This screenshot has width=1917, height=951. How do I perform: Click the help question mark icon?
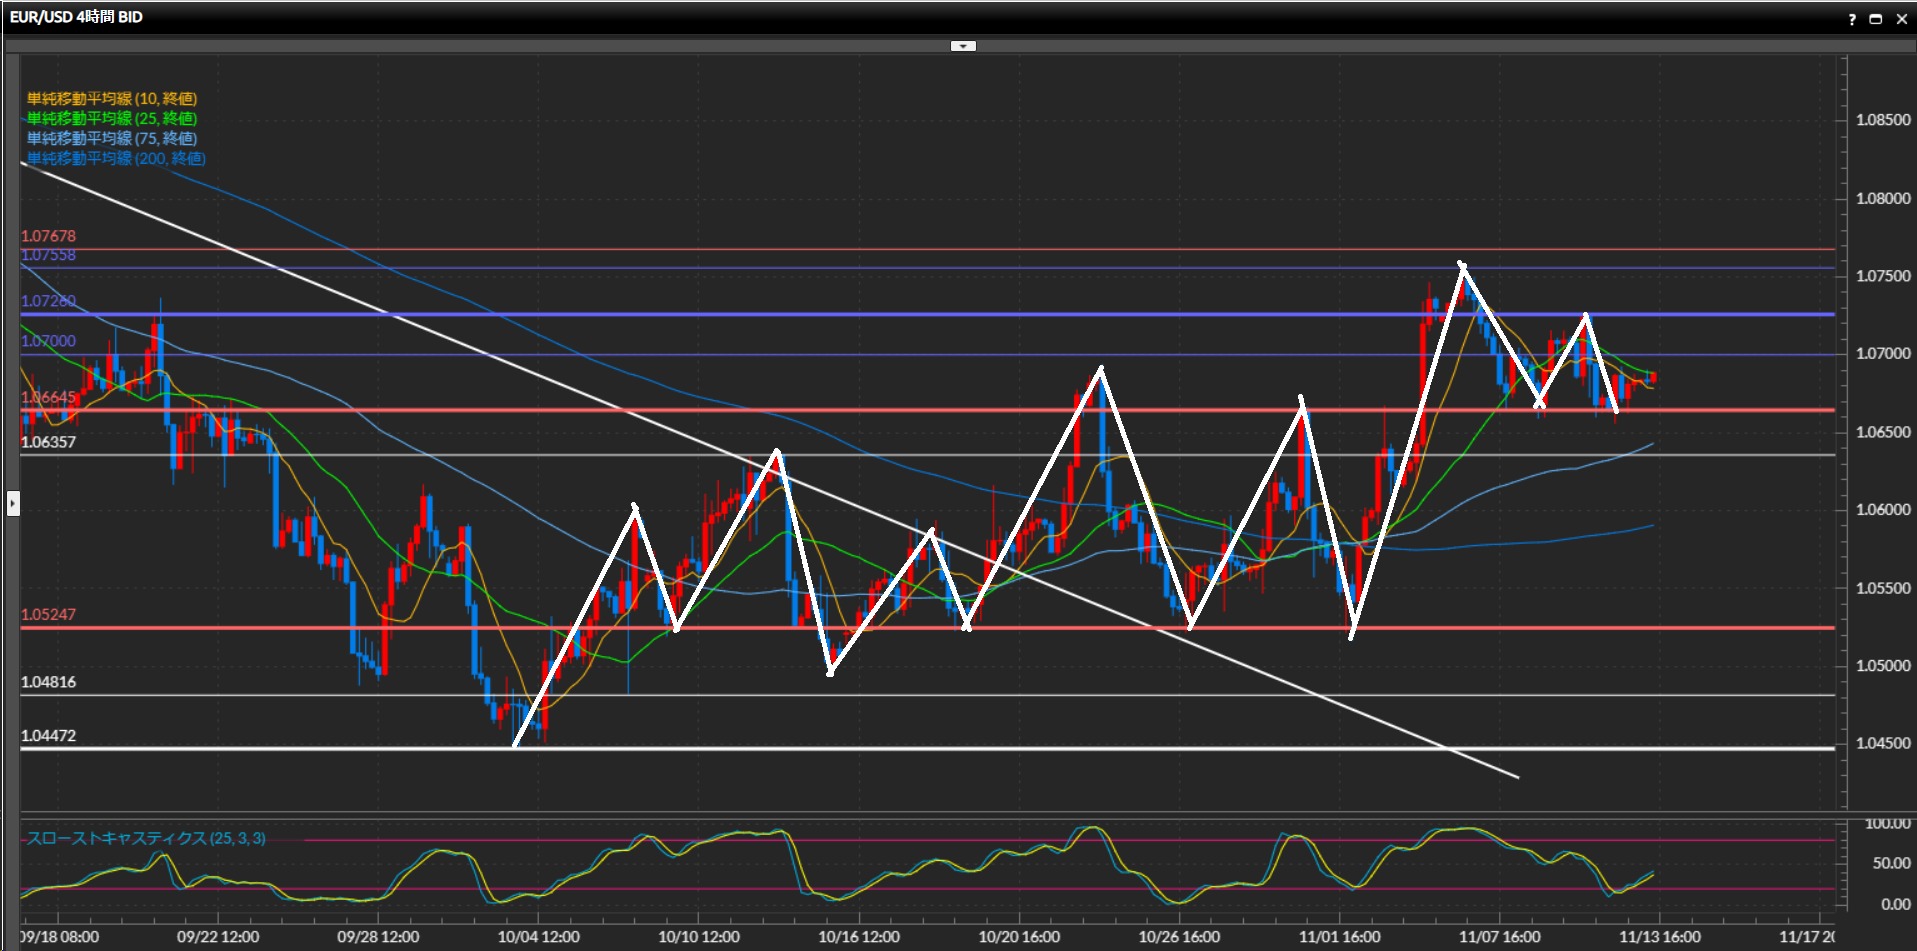1852,19
